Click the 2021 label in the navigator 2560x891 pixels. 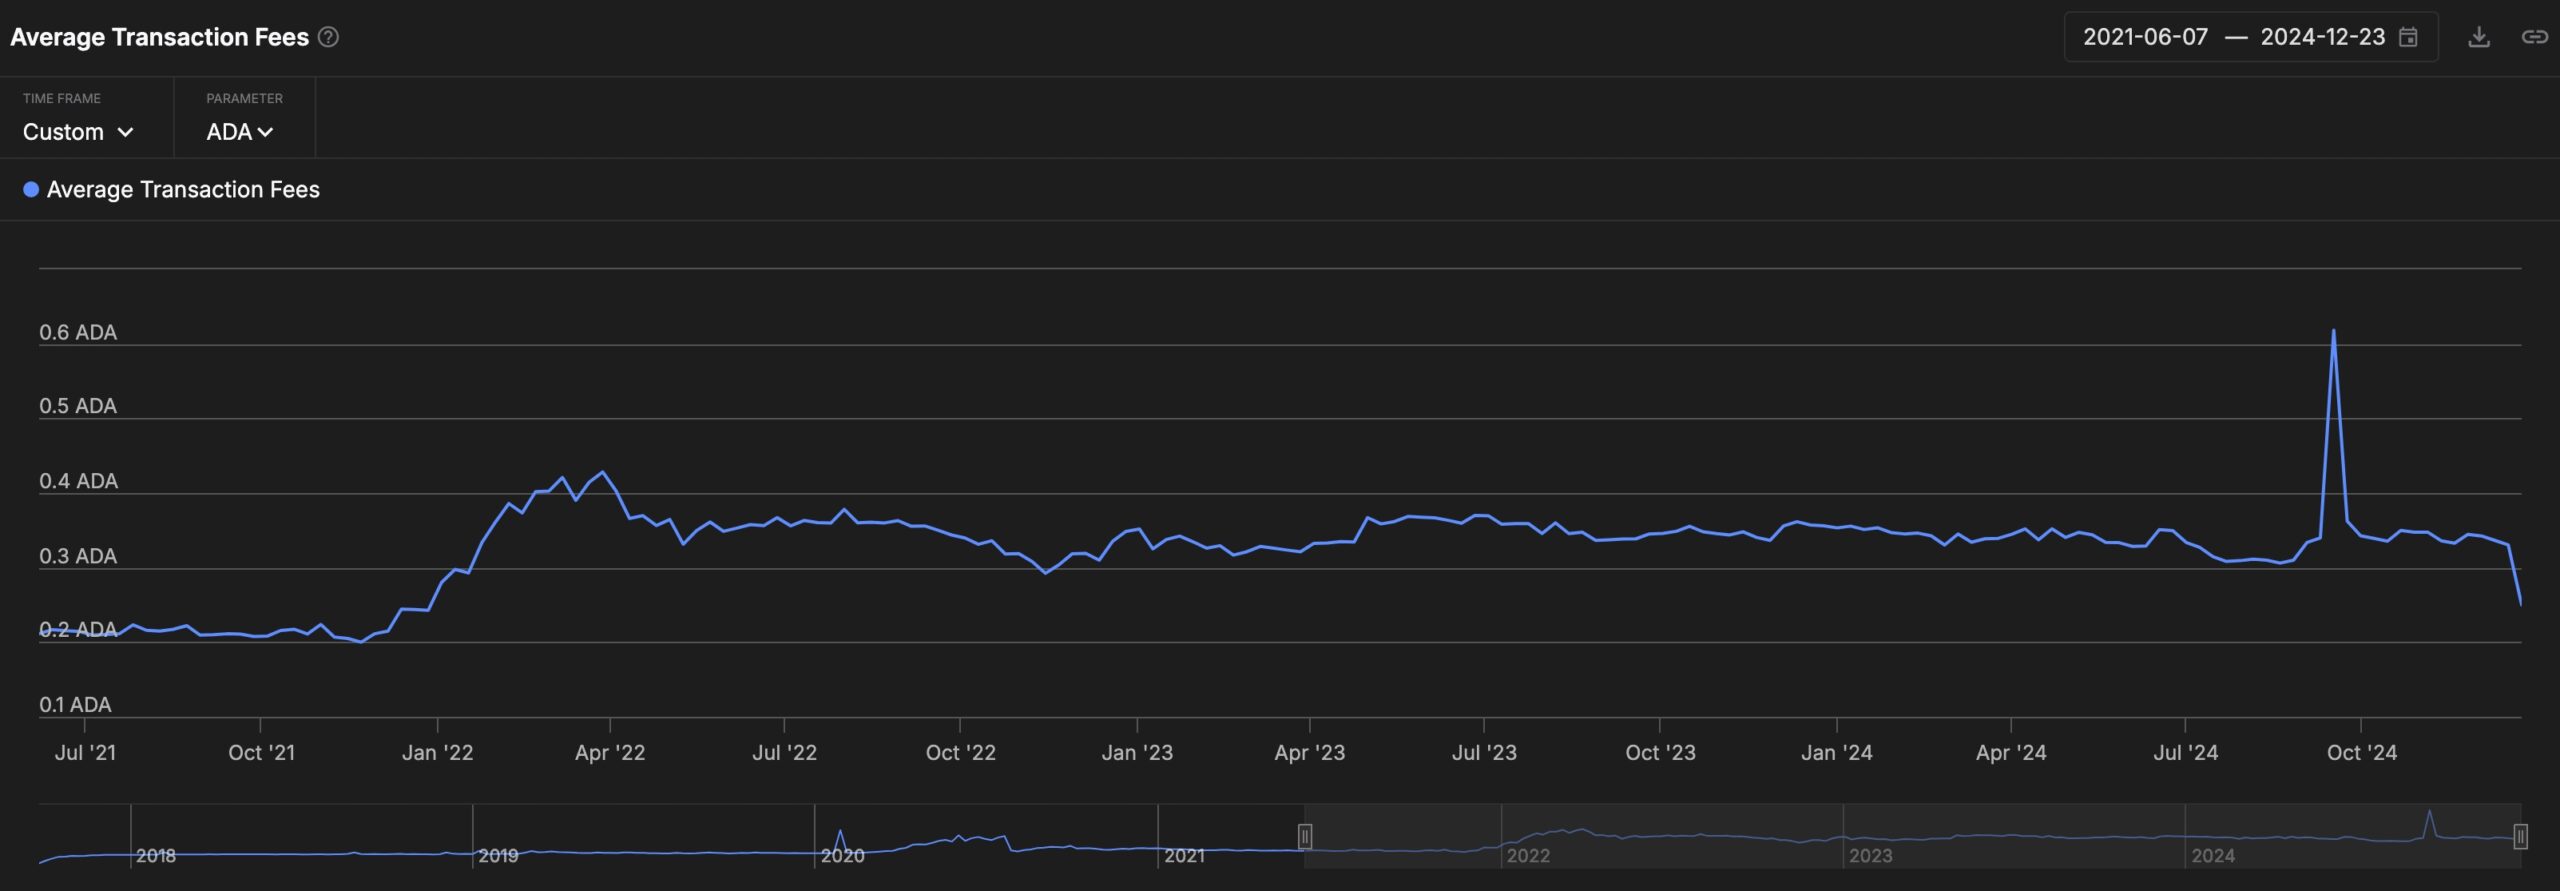pos(1185,856)
